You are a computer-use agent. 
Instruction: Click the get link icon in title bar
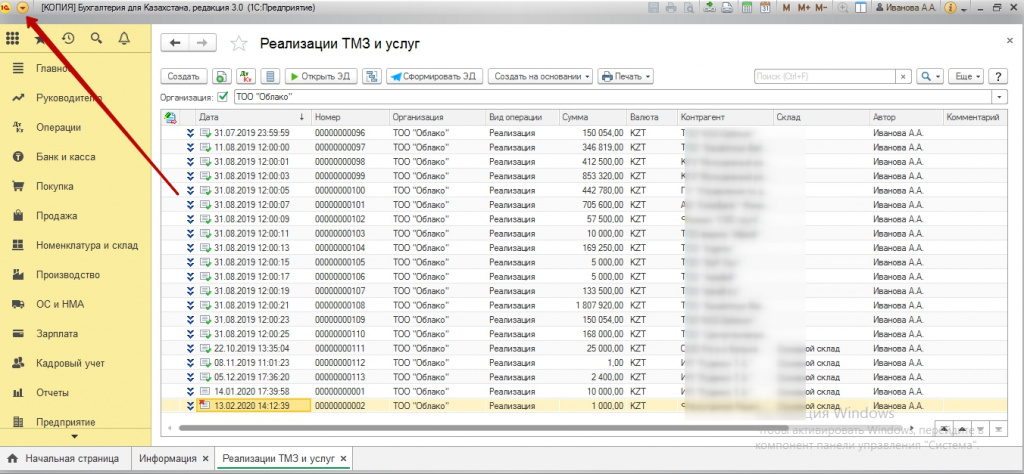coord(711,8)
